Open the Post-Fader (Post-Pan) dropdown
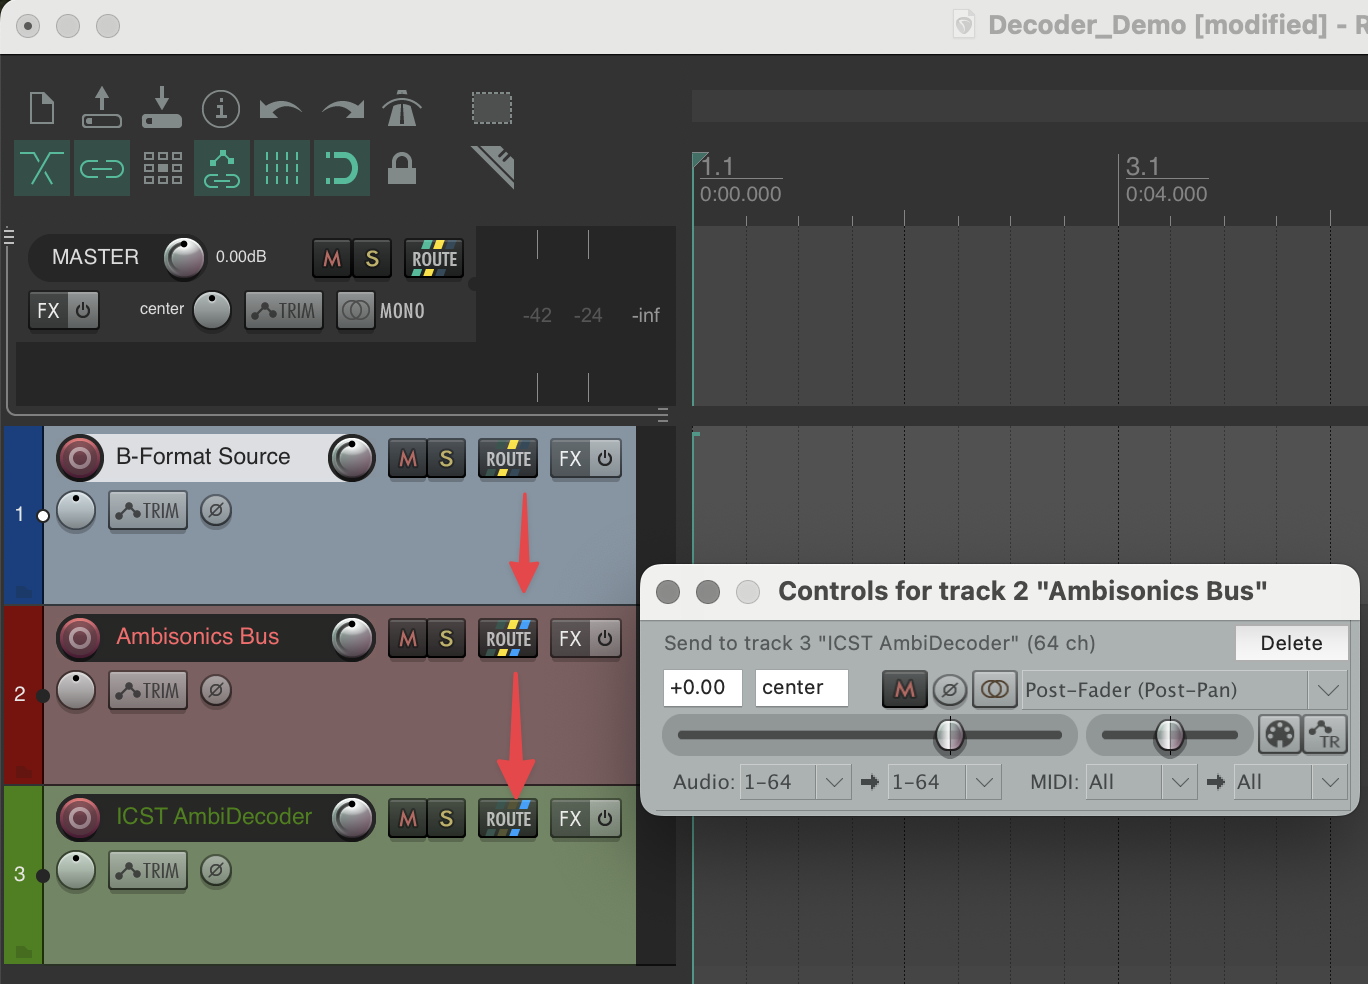The image size is (1368, 984). point(1327,690)
